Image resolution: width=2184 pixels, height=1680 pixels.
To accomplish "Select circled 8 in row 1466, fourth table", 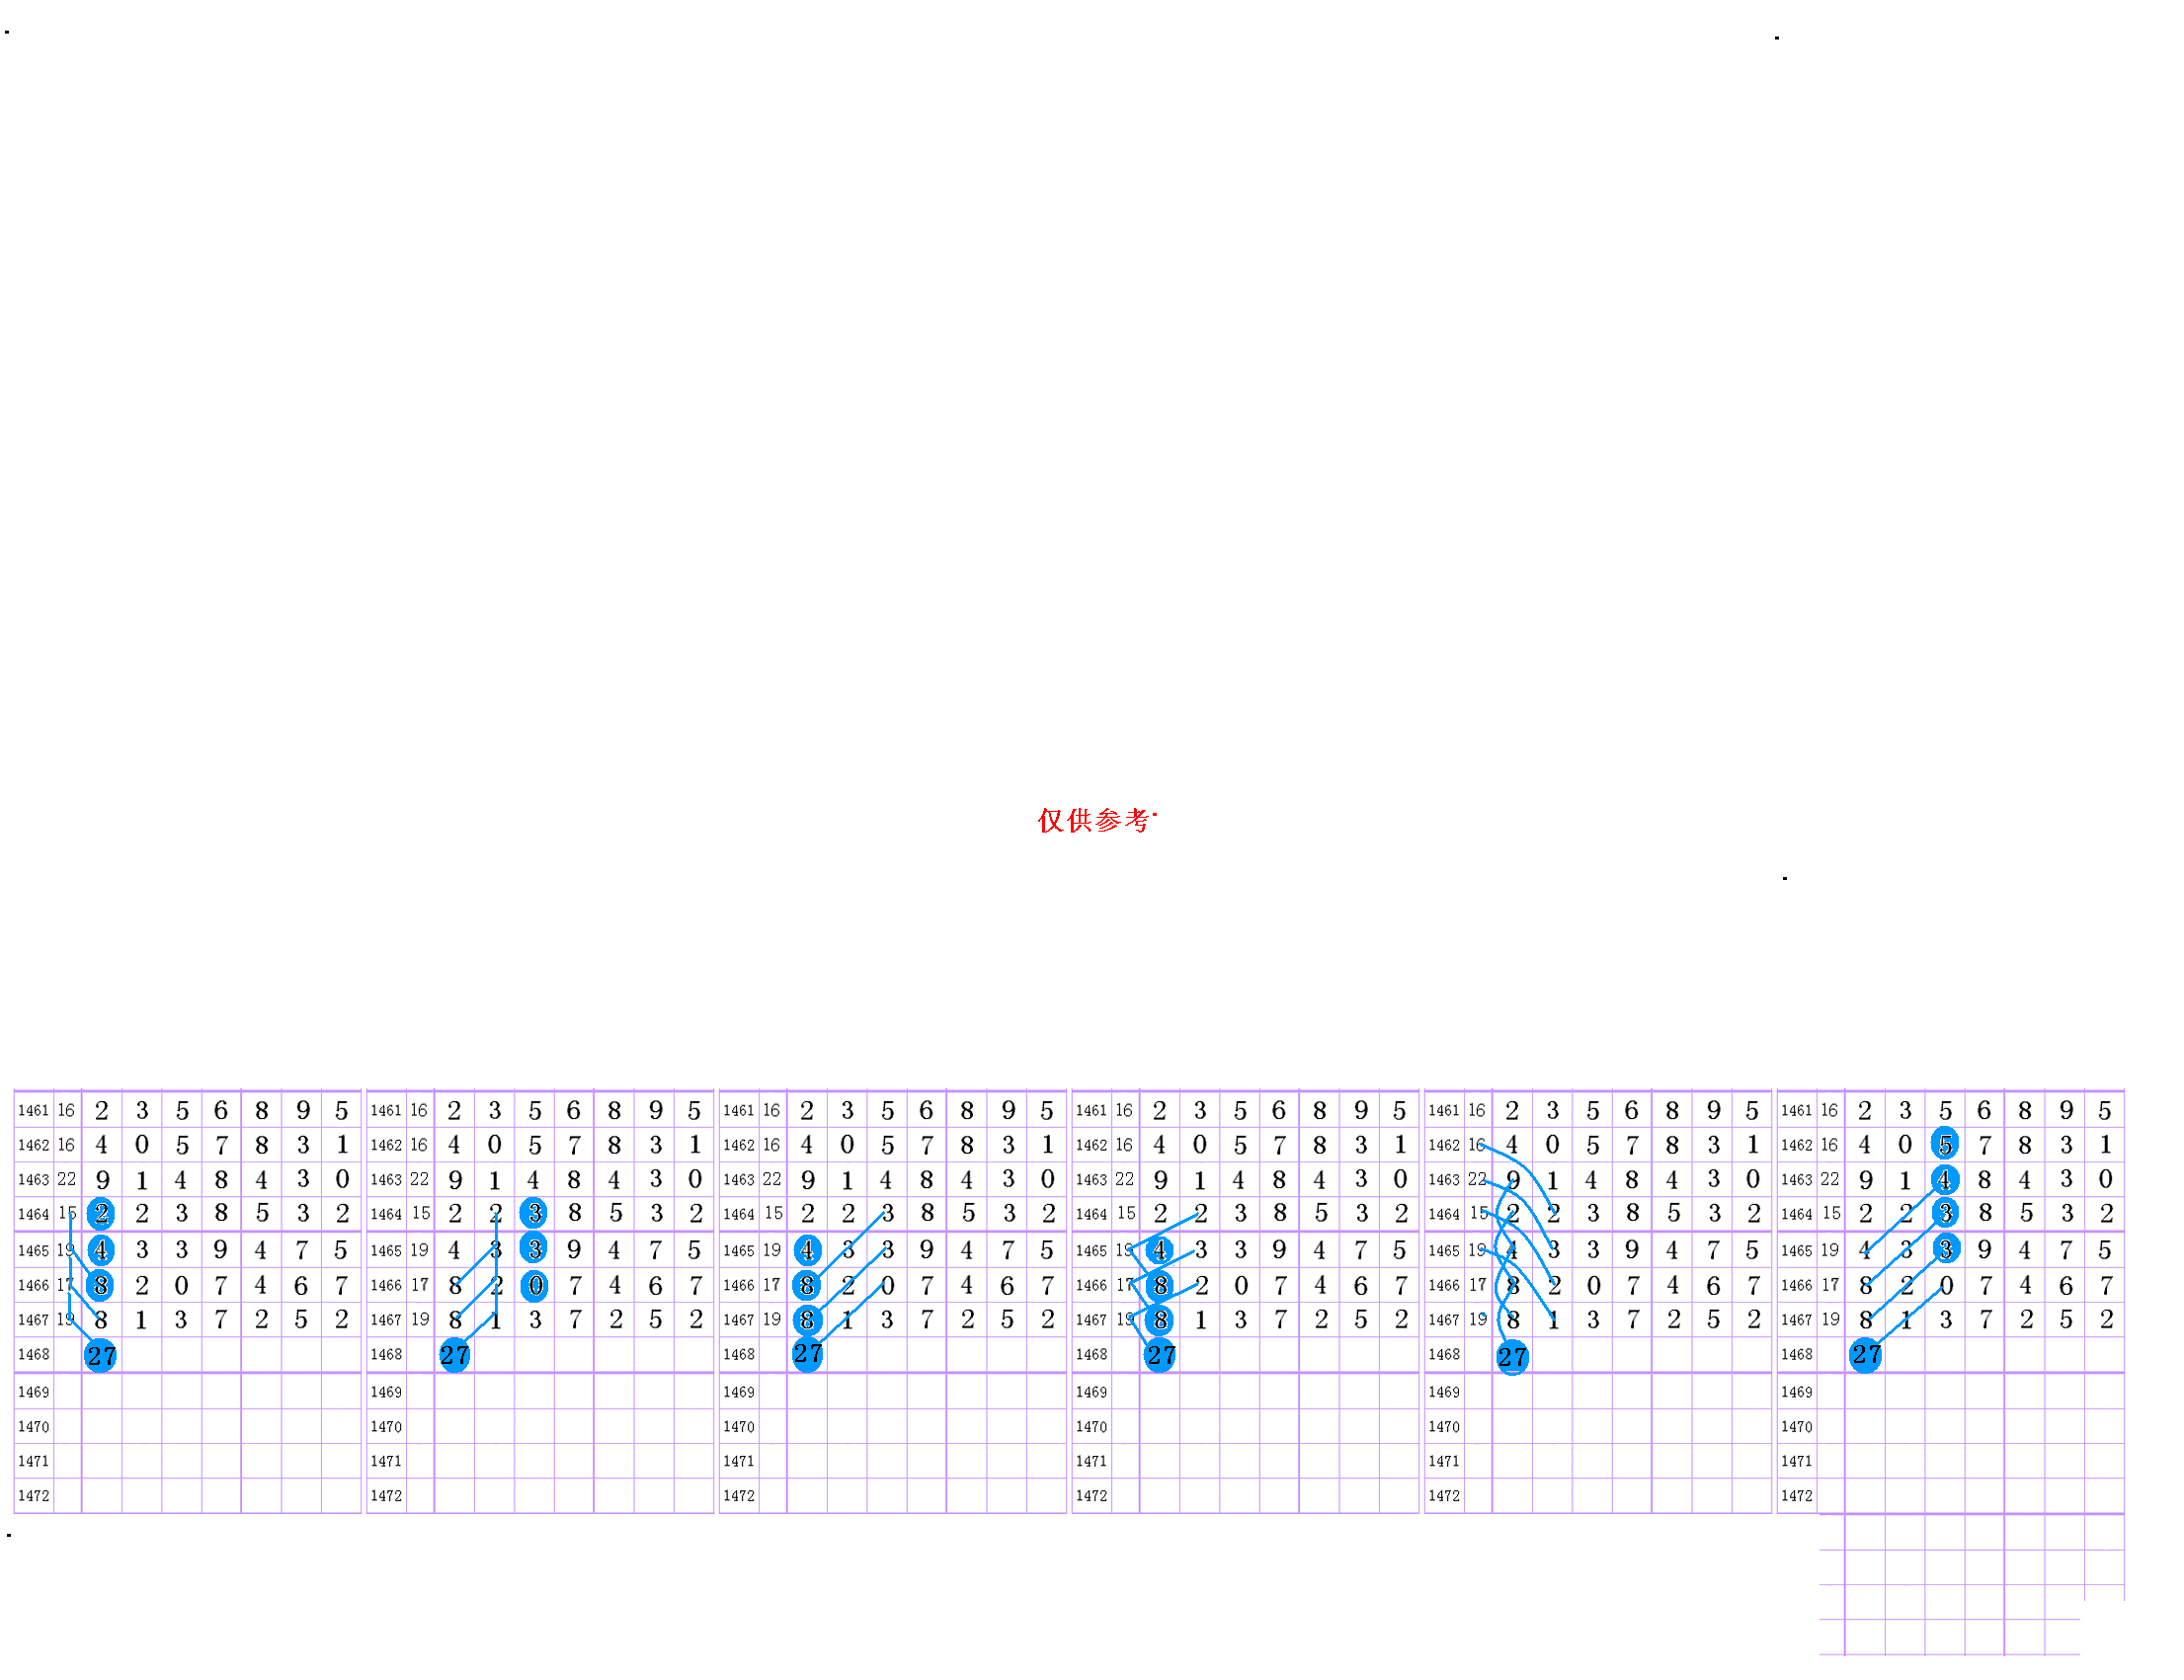I will (1160, 1285).
